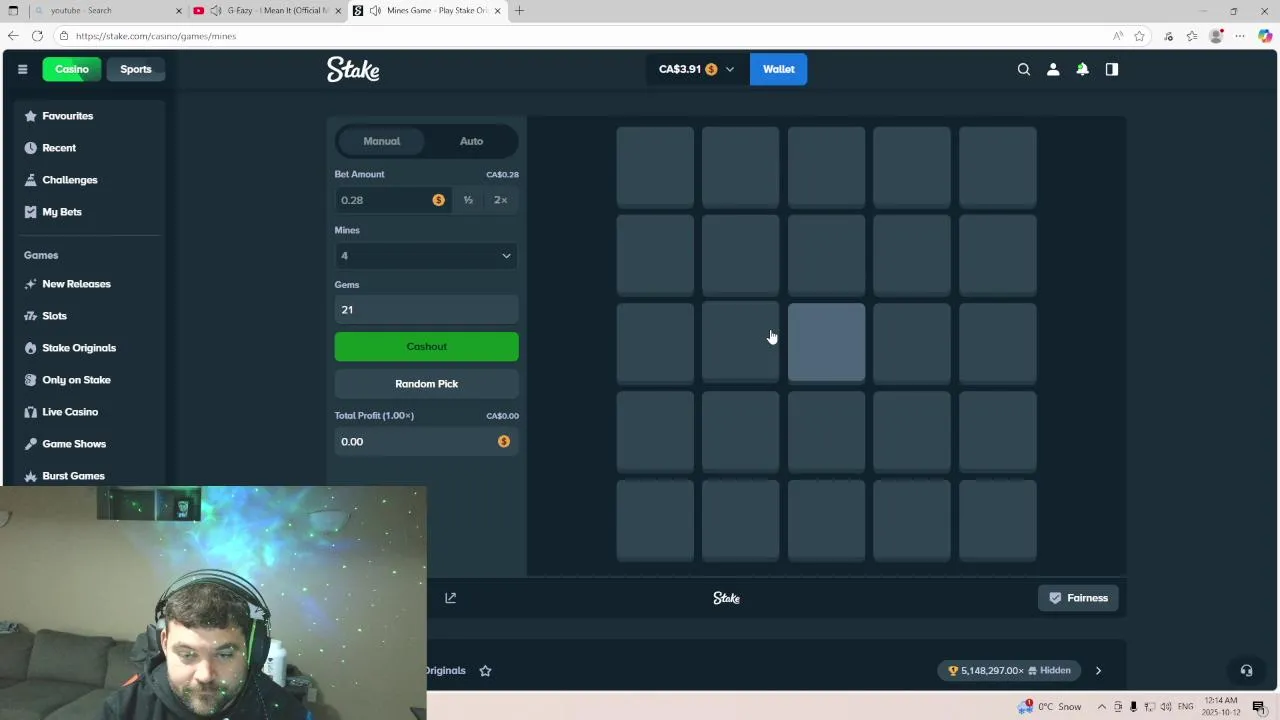The image size is (1280, 720).
Task: Mute the G-Eazy YouTube tab audio
Action: click(x=215, y=10)
